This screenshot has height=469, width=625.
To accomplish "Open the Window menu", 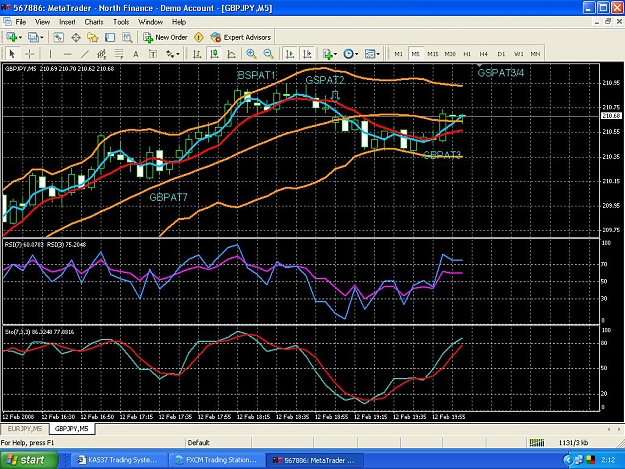I will tap(151, 22).
